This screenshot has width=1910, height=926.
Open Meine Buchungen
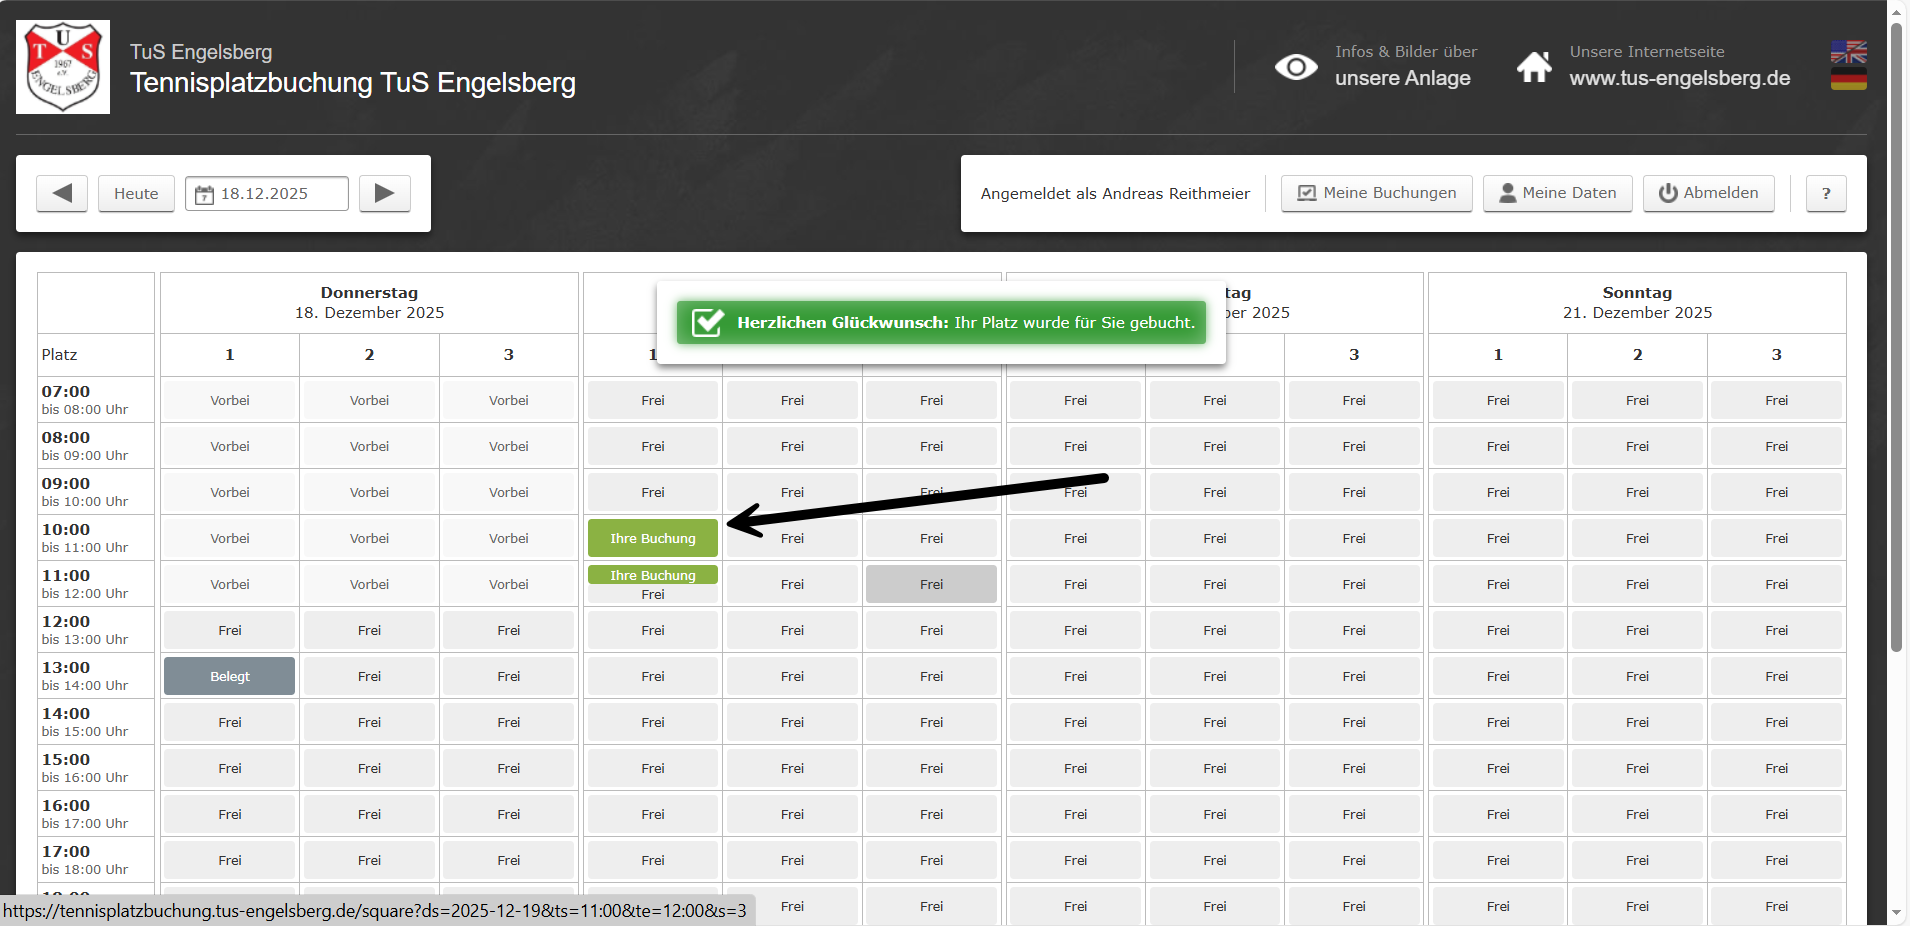(1376, 193)
